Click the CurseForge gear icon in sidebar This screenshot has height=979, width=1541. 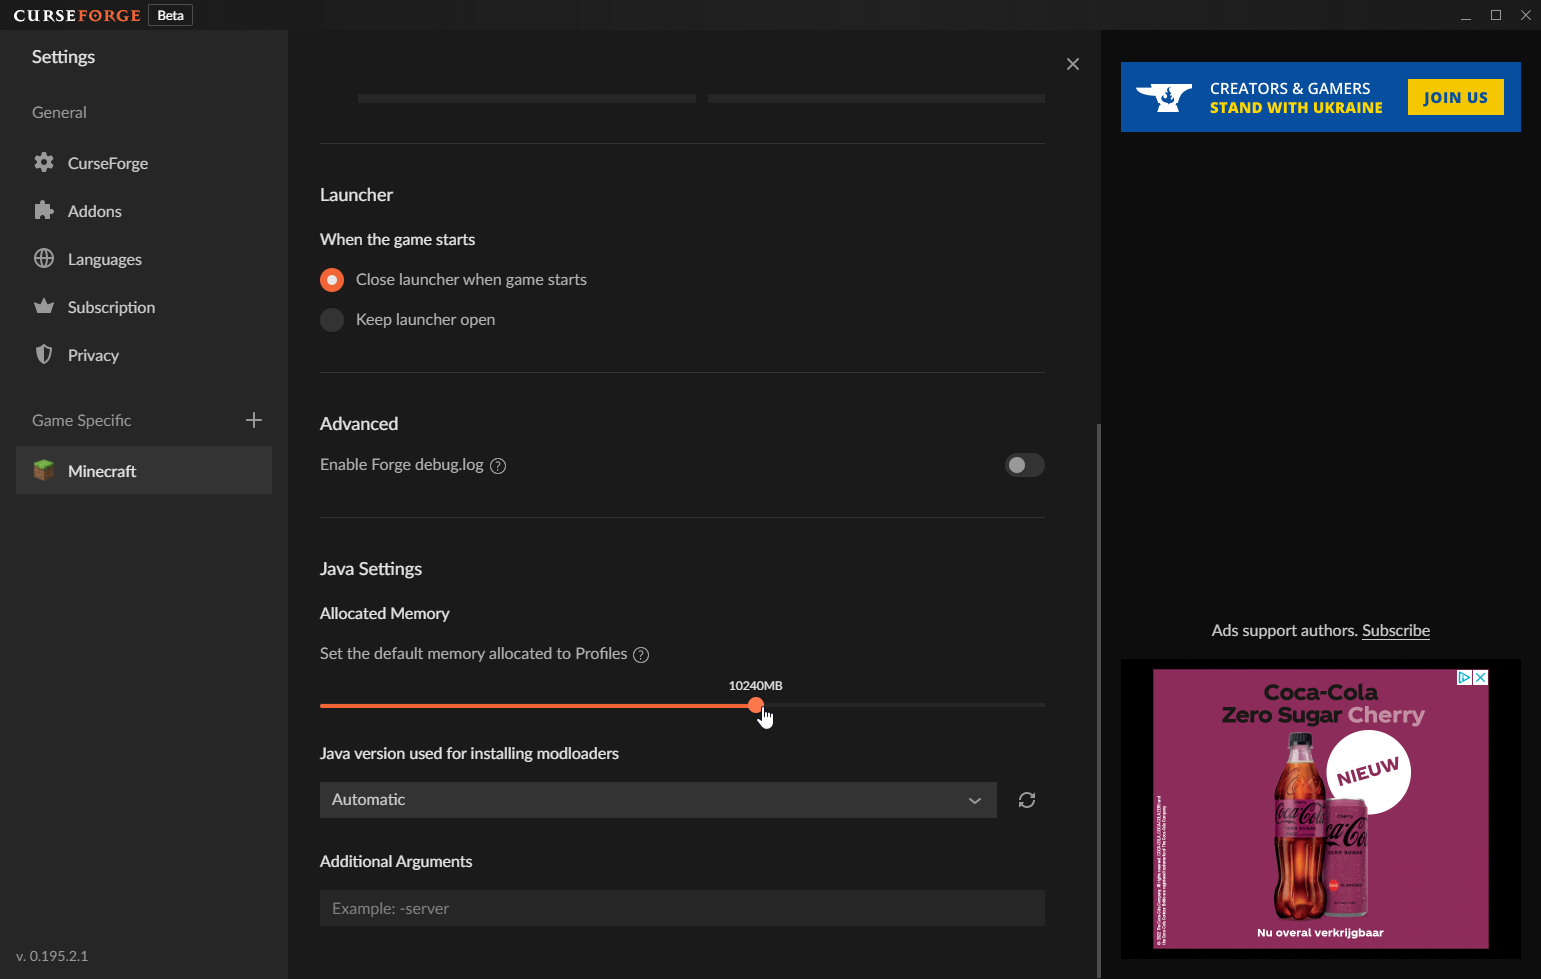44,162
